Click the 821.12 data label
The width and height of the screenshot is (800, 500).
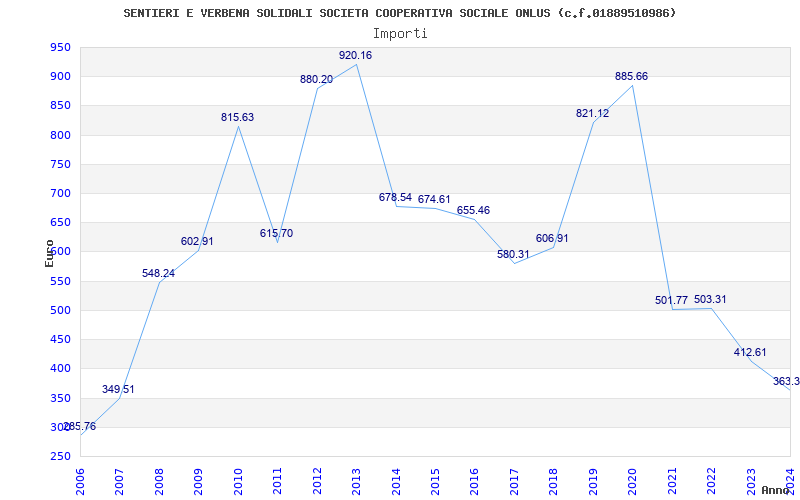point(592,114)
